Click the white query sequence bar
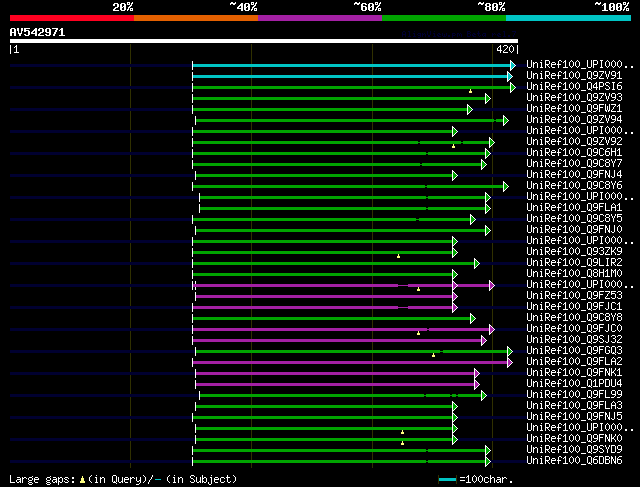This screenshot has width=640, height=487. point(264,41)
